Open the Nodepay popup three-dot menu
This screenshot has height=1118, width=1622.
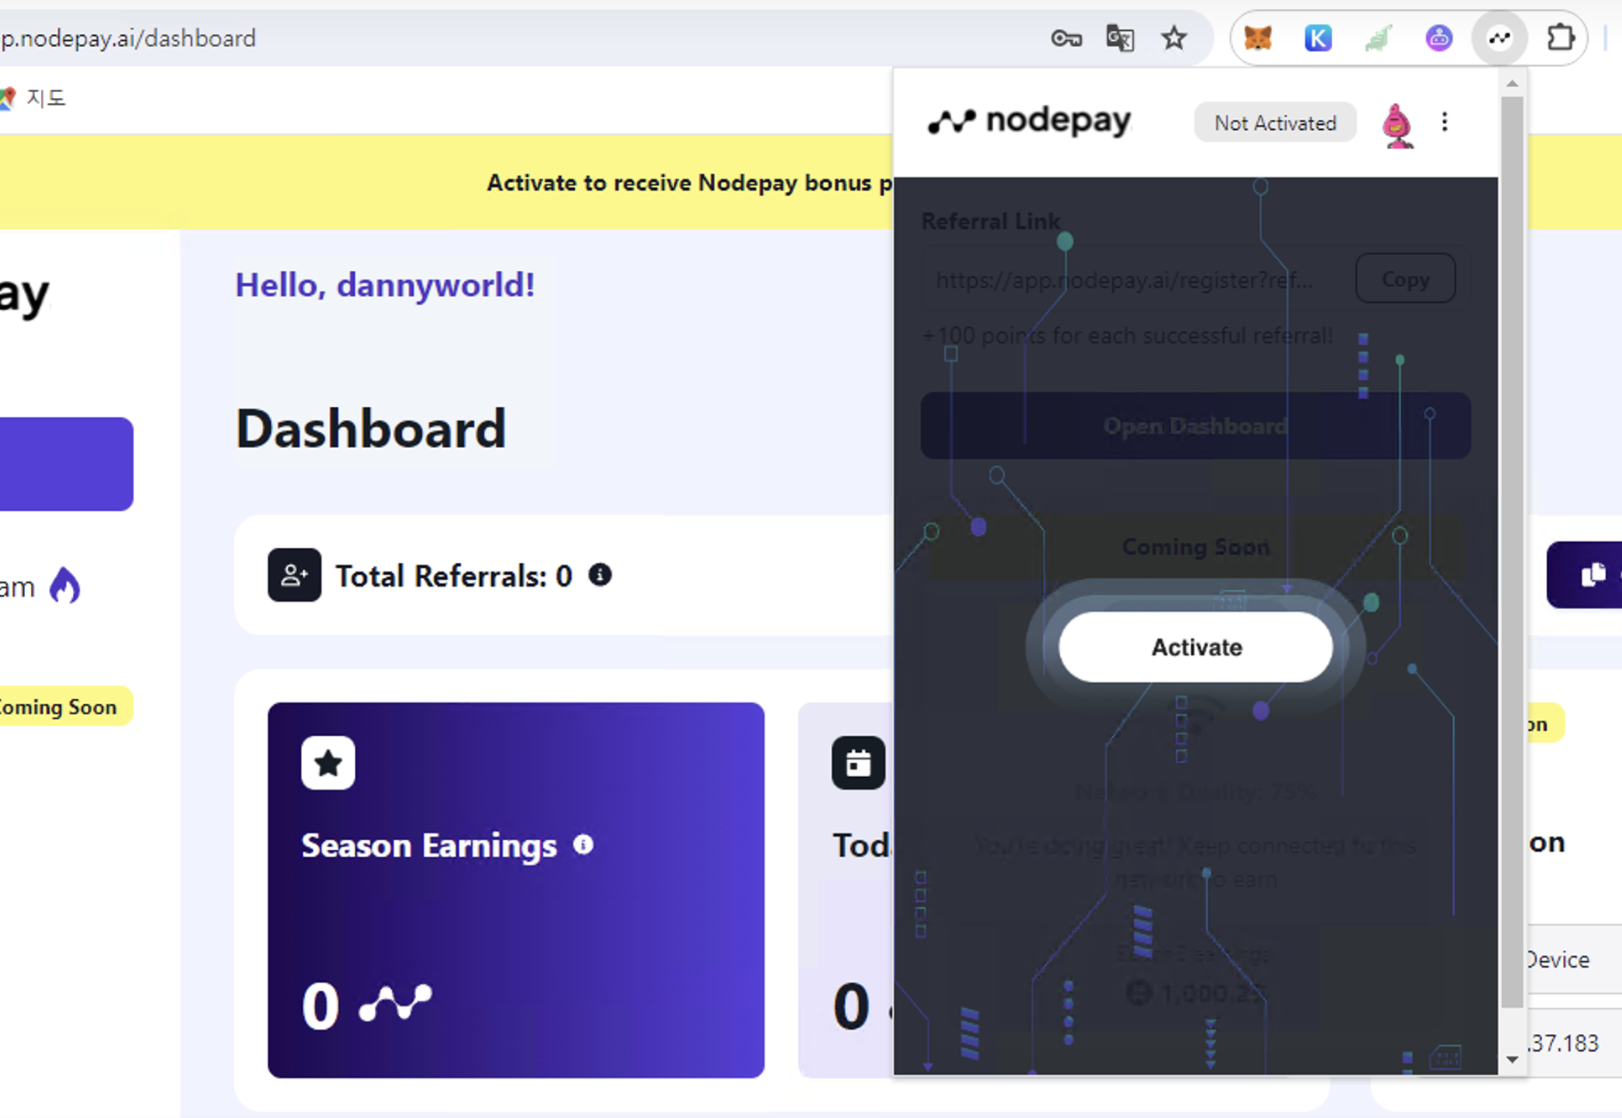(x=1444, y=122)
